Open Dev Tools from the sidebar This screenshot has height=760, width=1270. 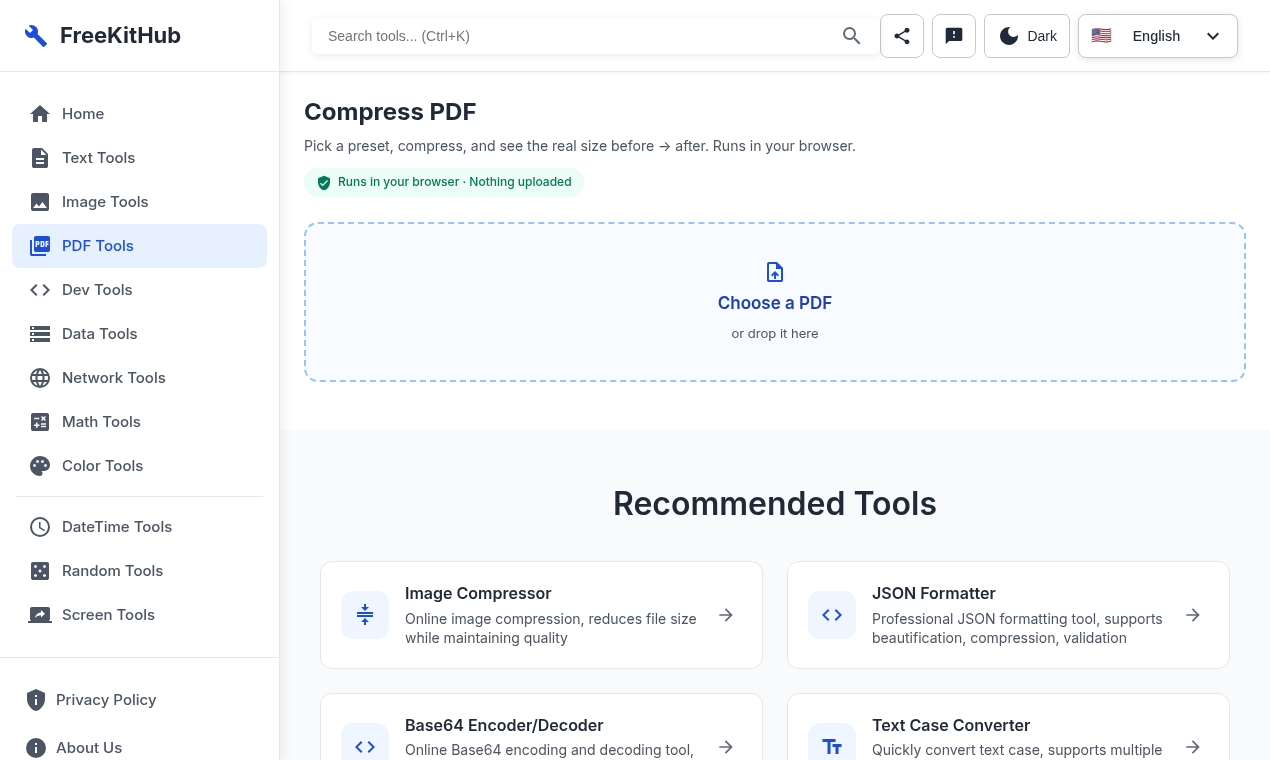click(x=139, y=290)
